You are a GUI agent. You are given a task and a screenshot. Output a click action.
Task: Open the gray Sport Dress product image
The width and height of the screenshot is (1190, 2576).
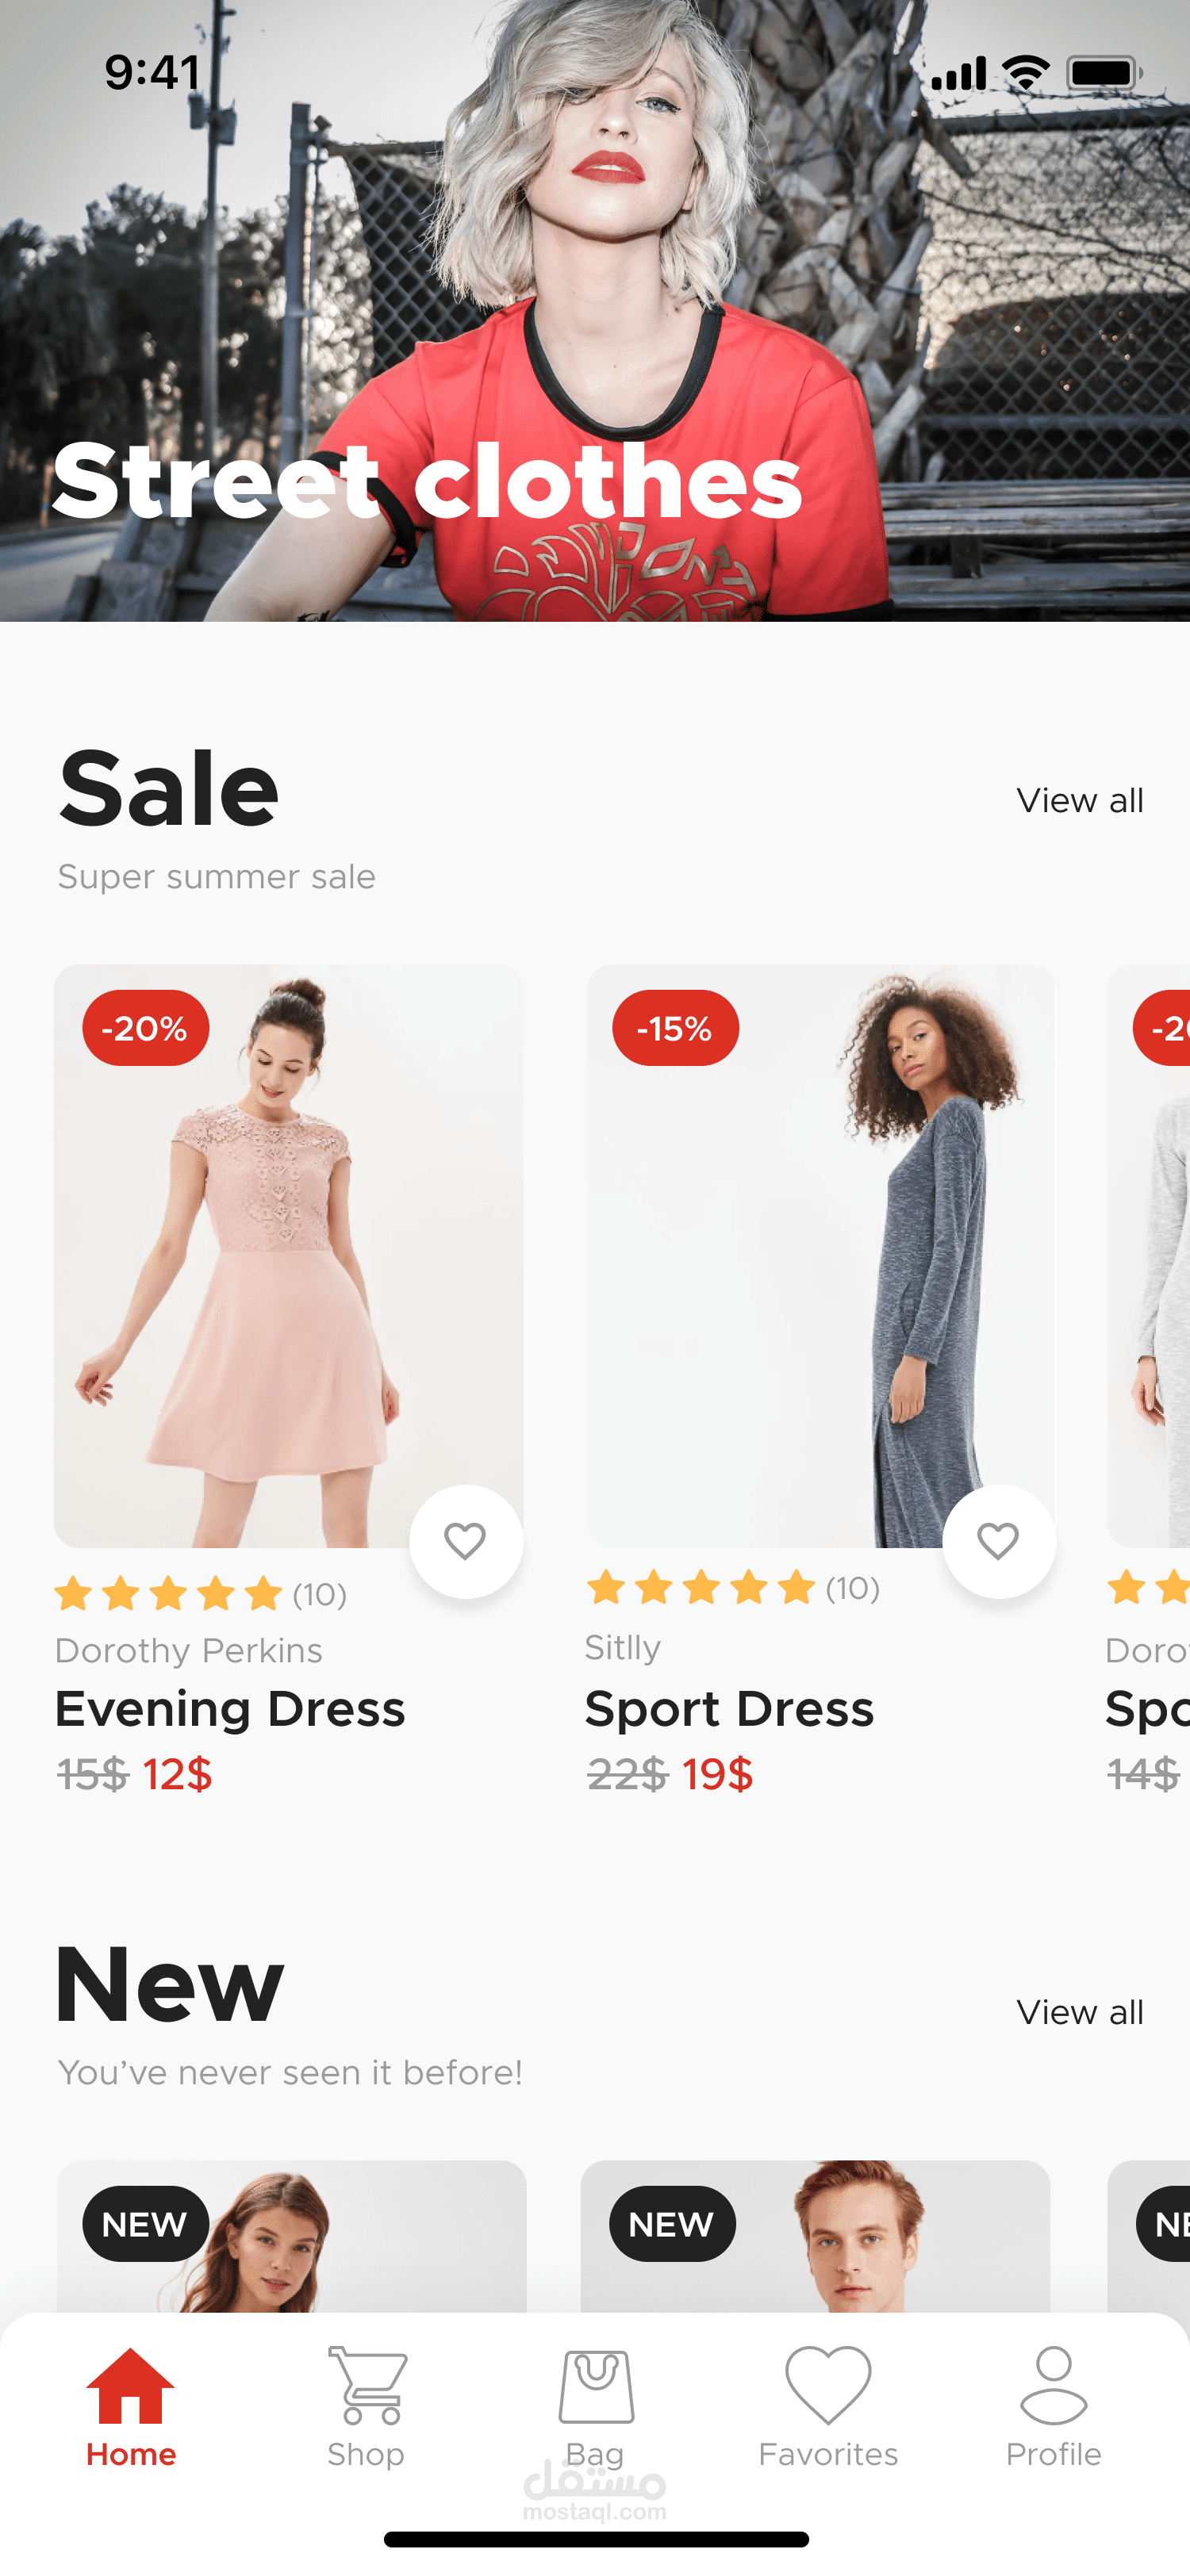pos(820,1256)
